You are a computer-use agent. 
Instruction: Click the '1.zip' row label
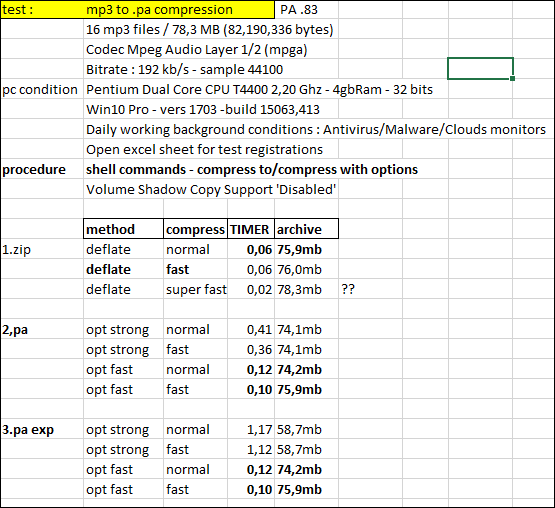pos(42,250)
